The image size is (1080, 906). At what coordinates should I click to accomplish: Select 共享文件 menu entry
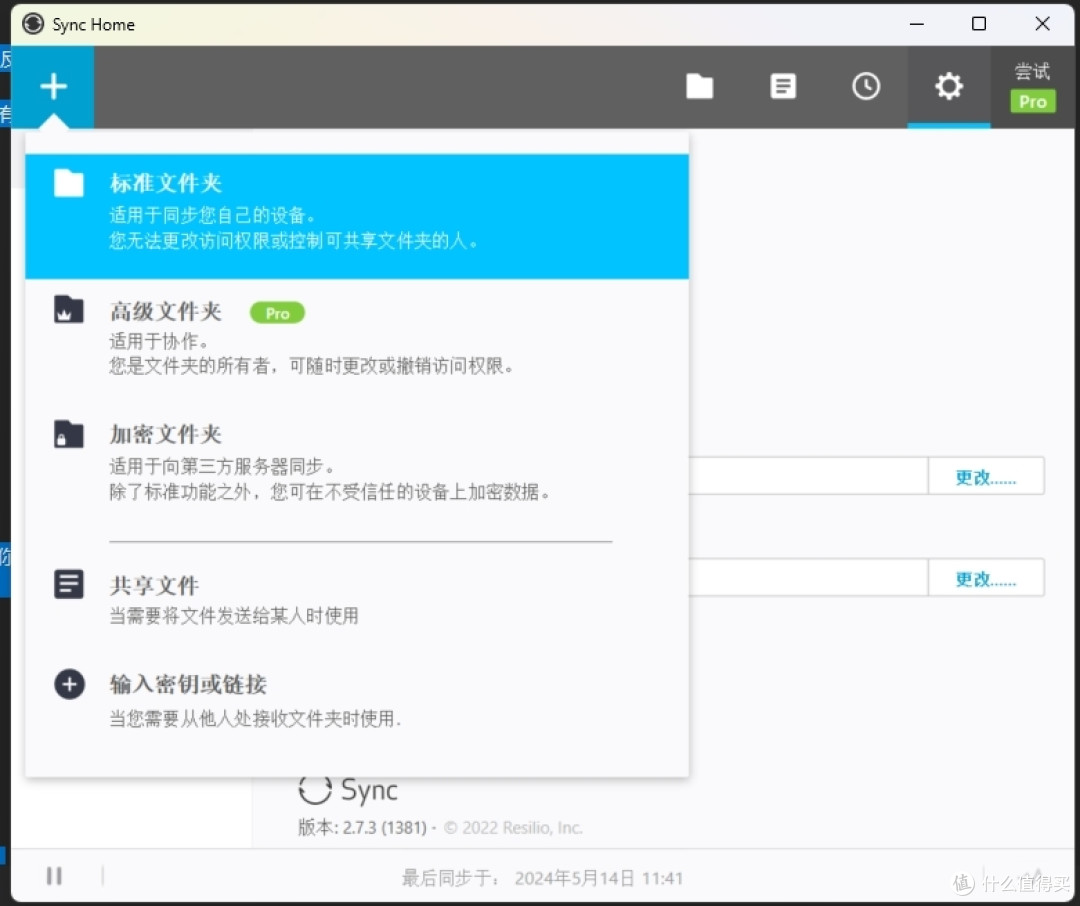(357, 599)
